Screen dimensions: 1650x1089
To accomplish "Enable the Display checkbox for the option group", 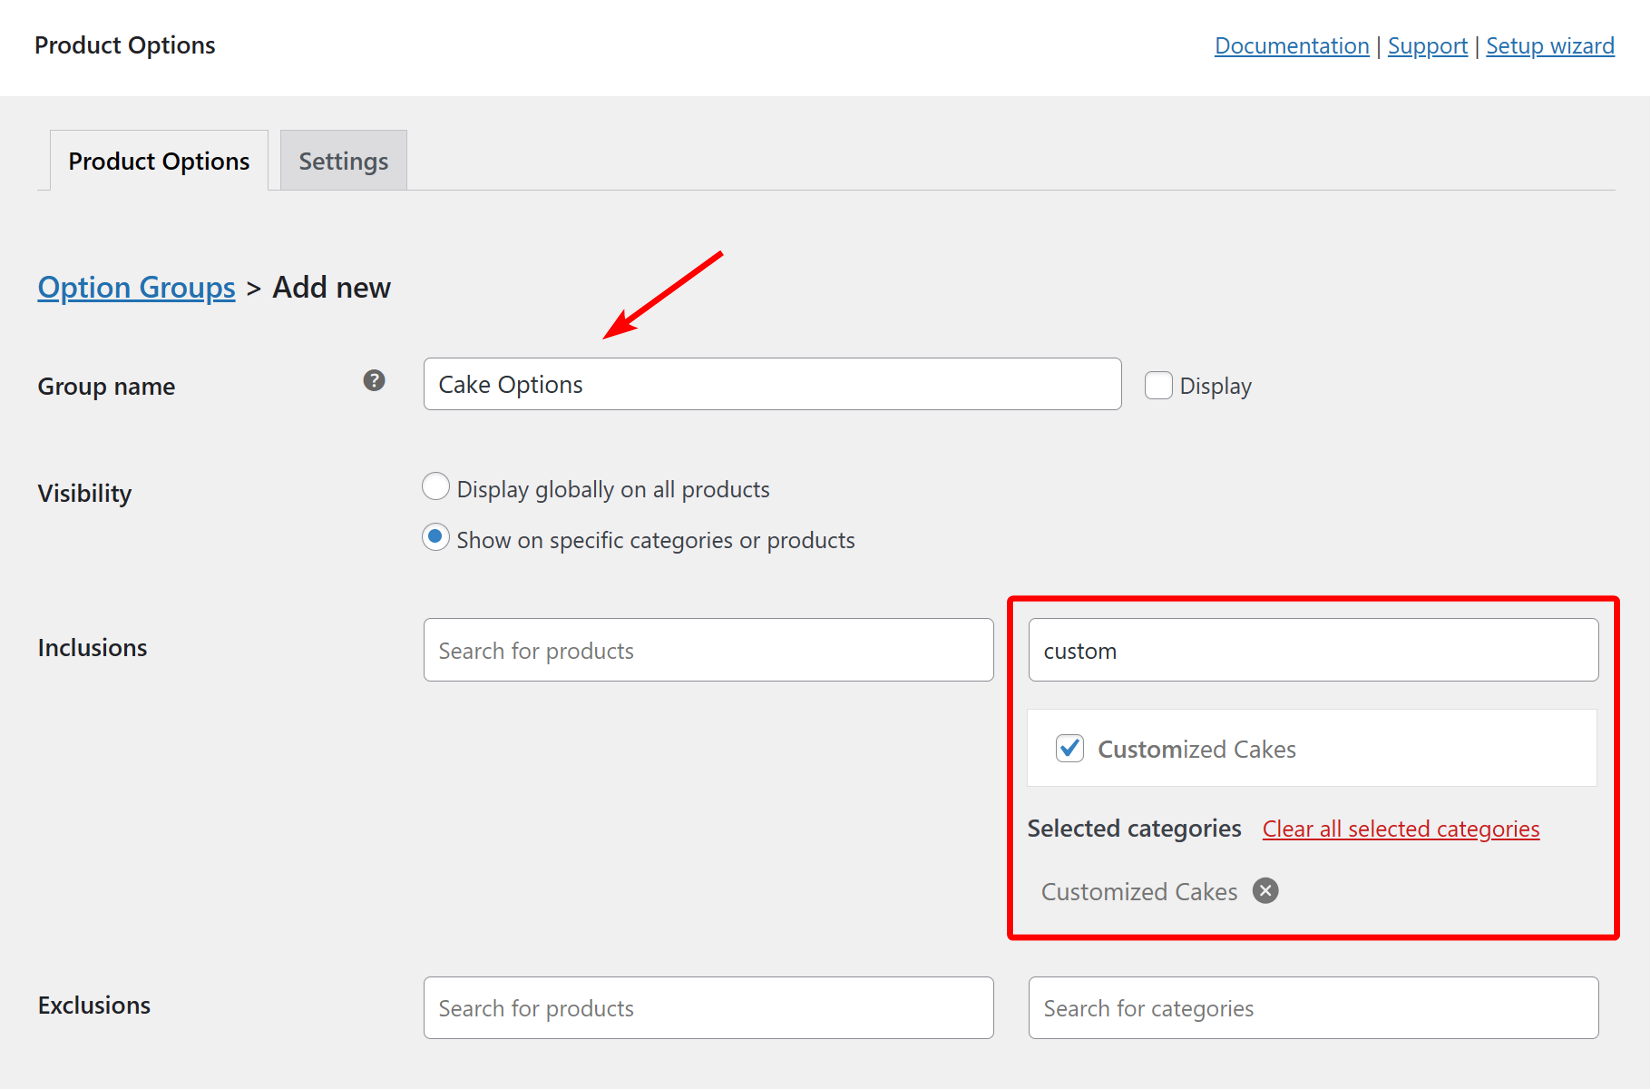I will coord(1158,384).
